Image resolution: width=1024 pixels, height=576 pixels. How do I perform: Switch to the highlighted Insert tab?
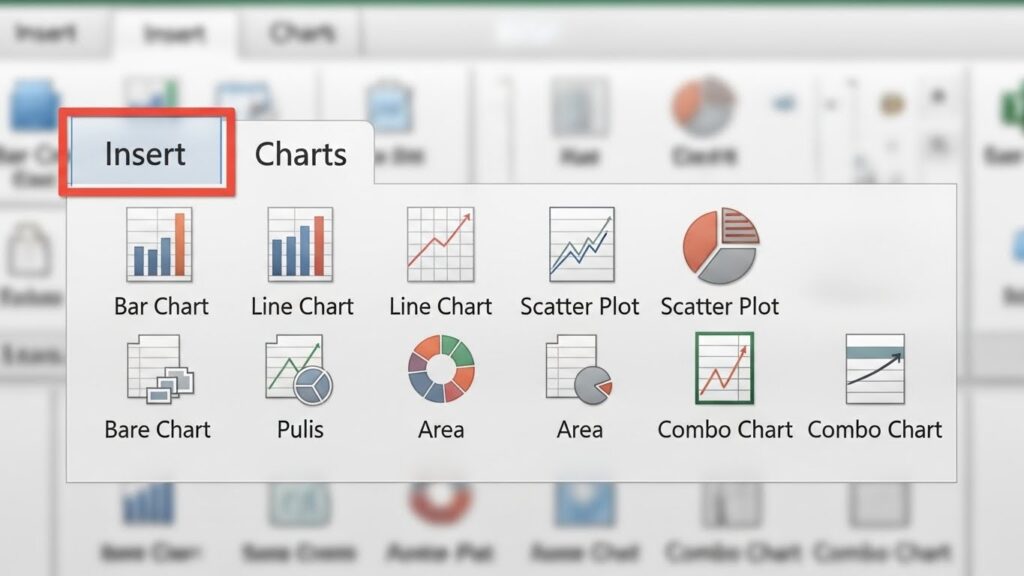tap(146, 153)
